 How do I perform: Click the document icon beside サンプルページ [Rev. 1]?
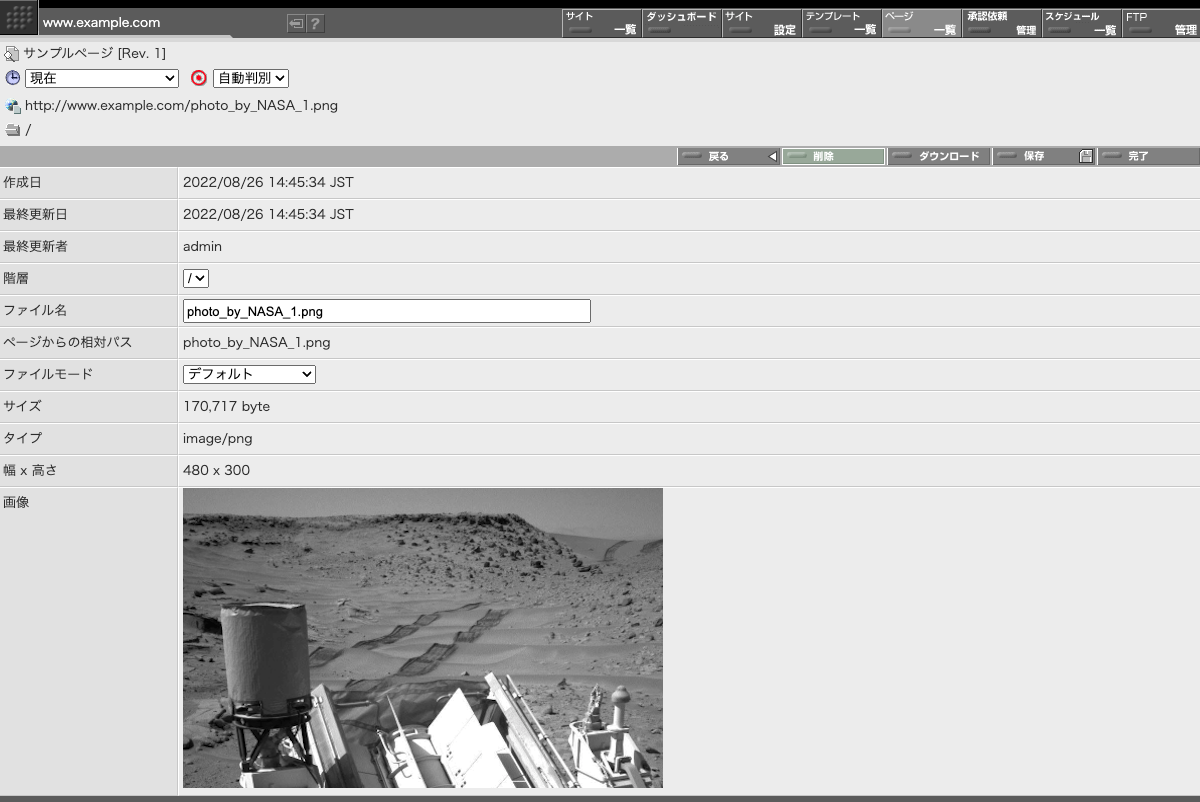(x=11, y=53)
